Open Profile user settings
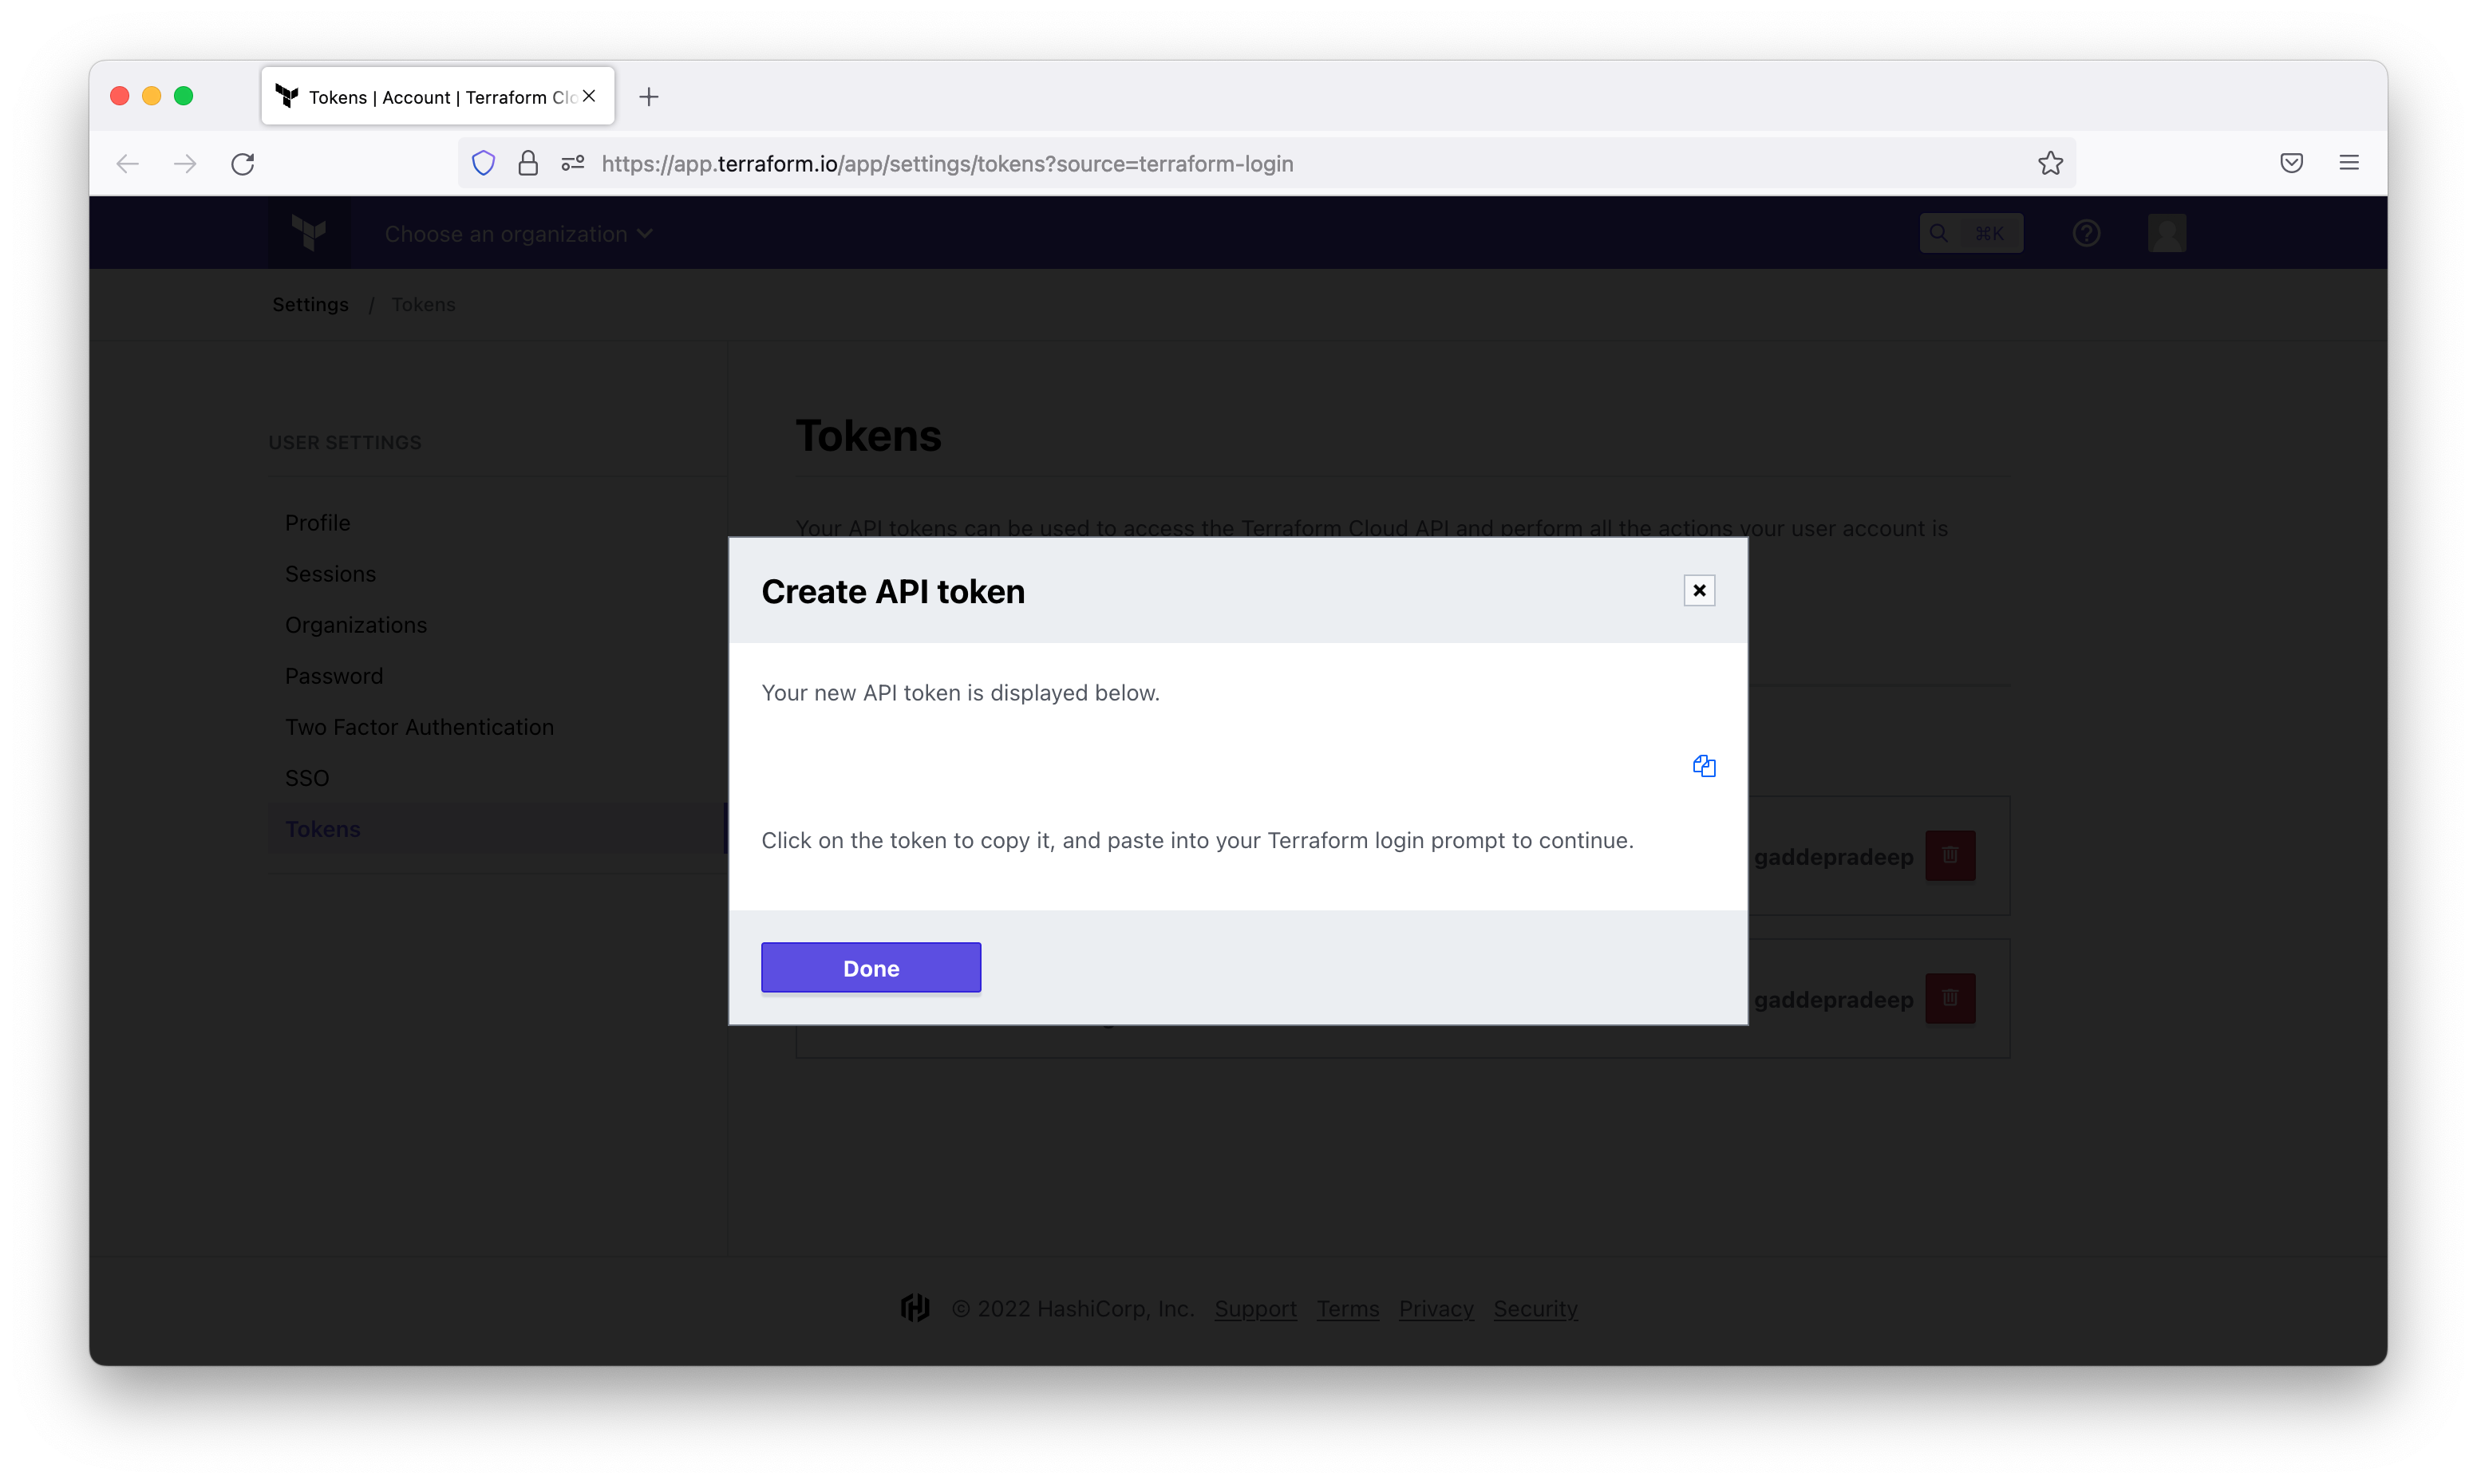The image size is (2477, 1484). (317, 523)
